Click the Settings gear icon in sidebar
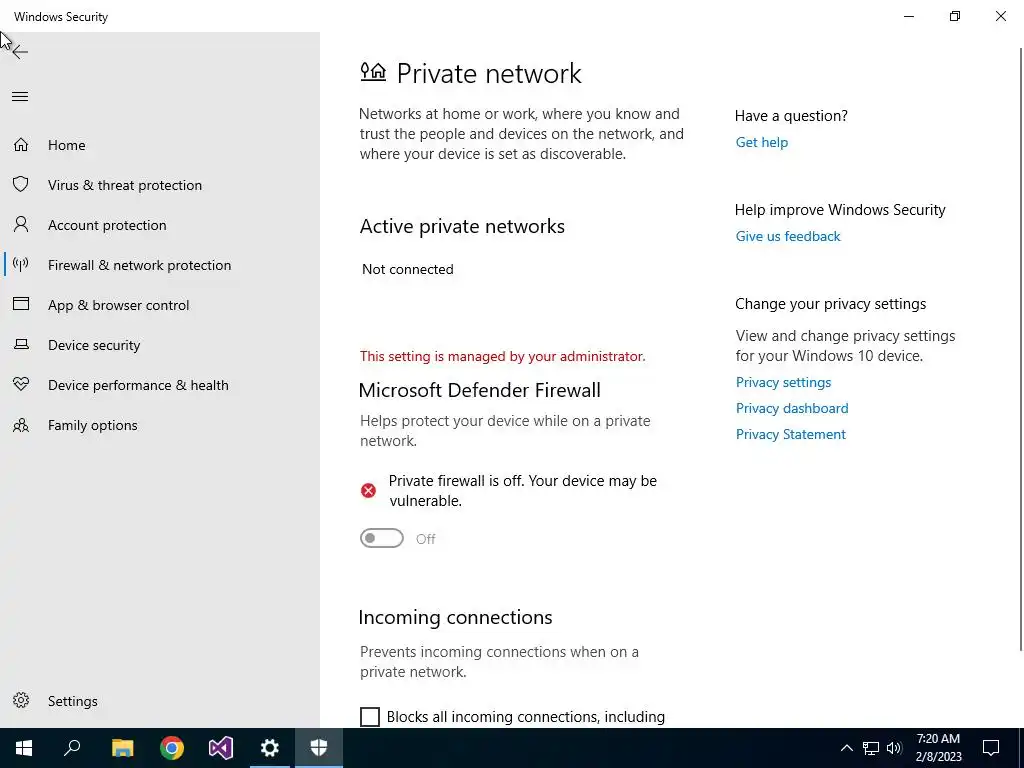Viewport: 1024px width, 768px height. pos(21,700)
